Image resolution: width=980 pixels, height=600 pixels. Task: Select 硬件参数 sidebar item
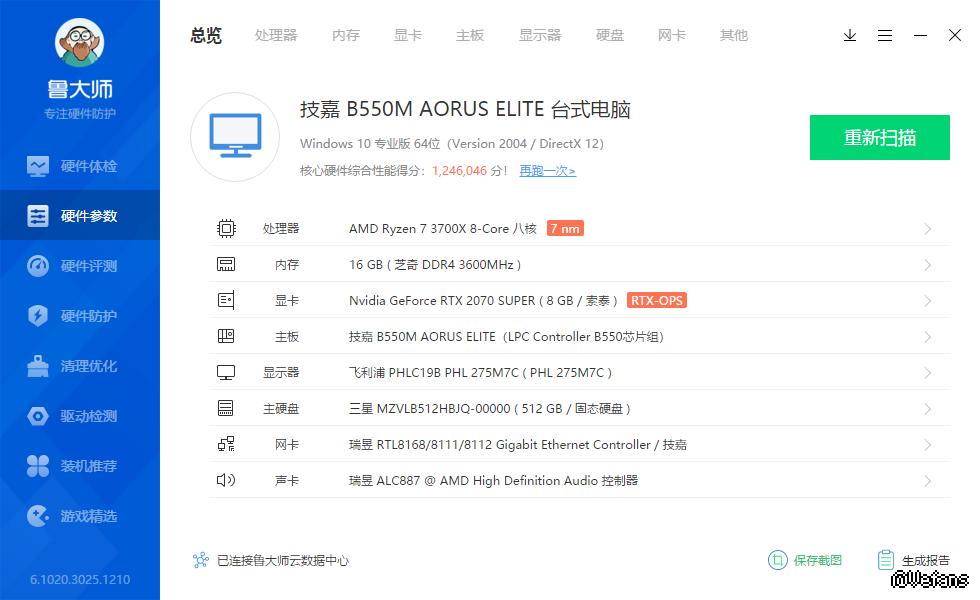click(80, 216)
